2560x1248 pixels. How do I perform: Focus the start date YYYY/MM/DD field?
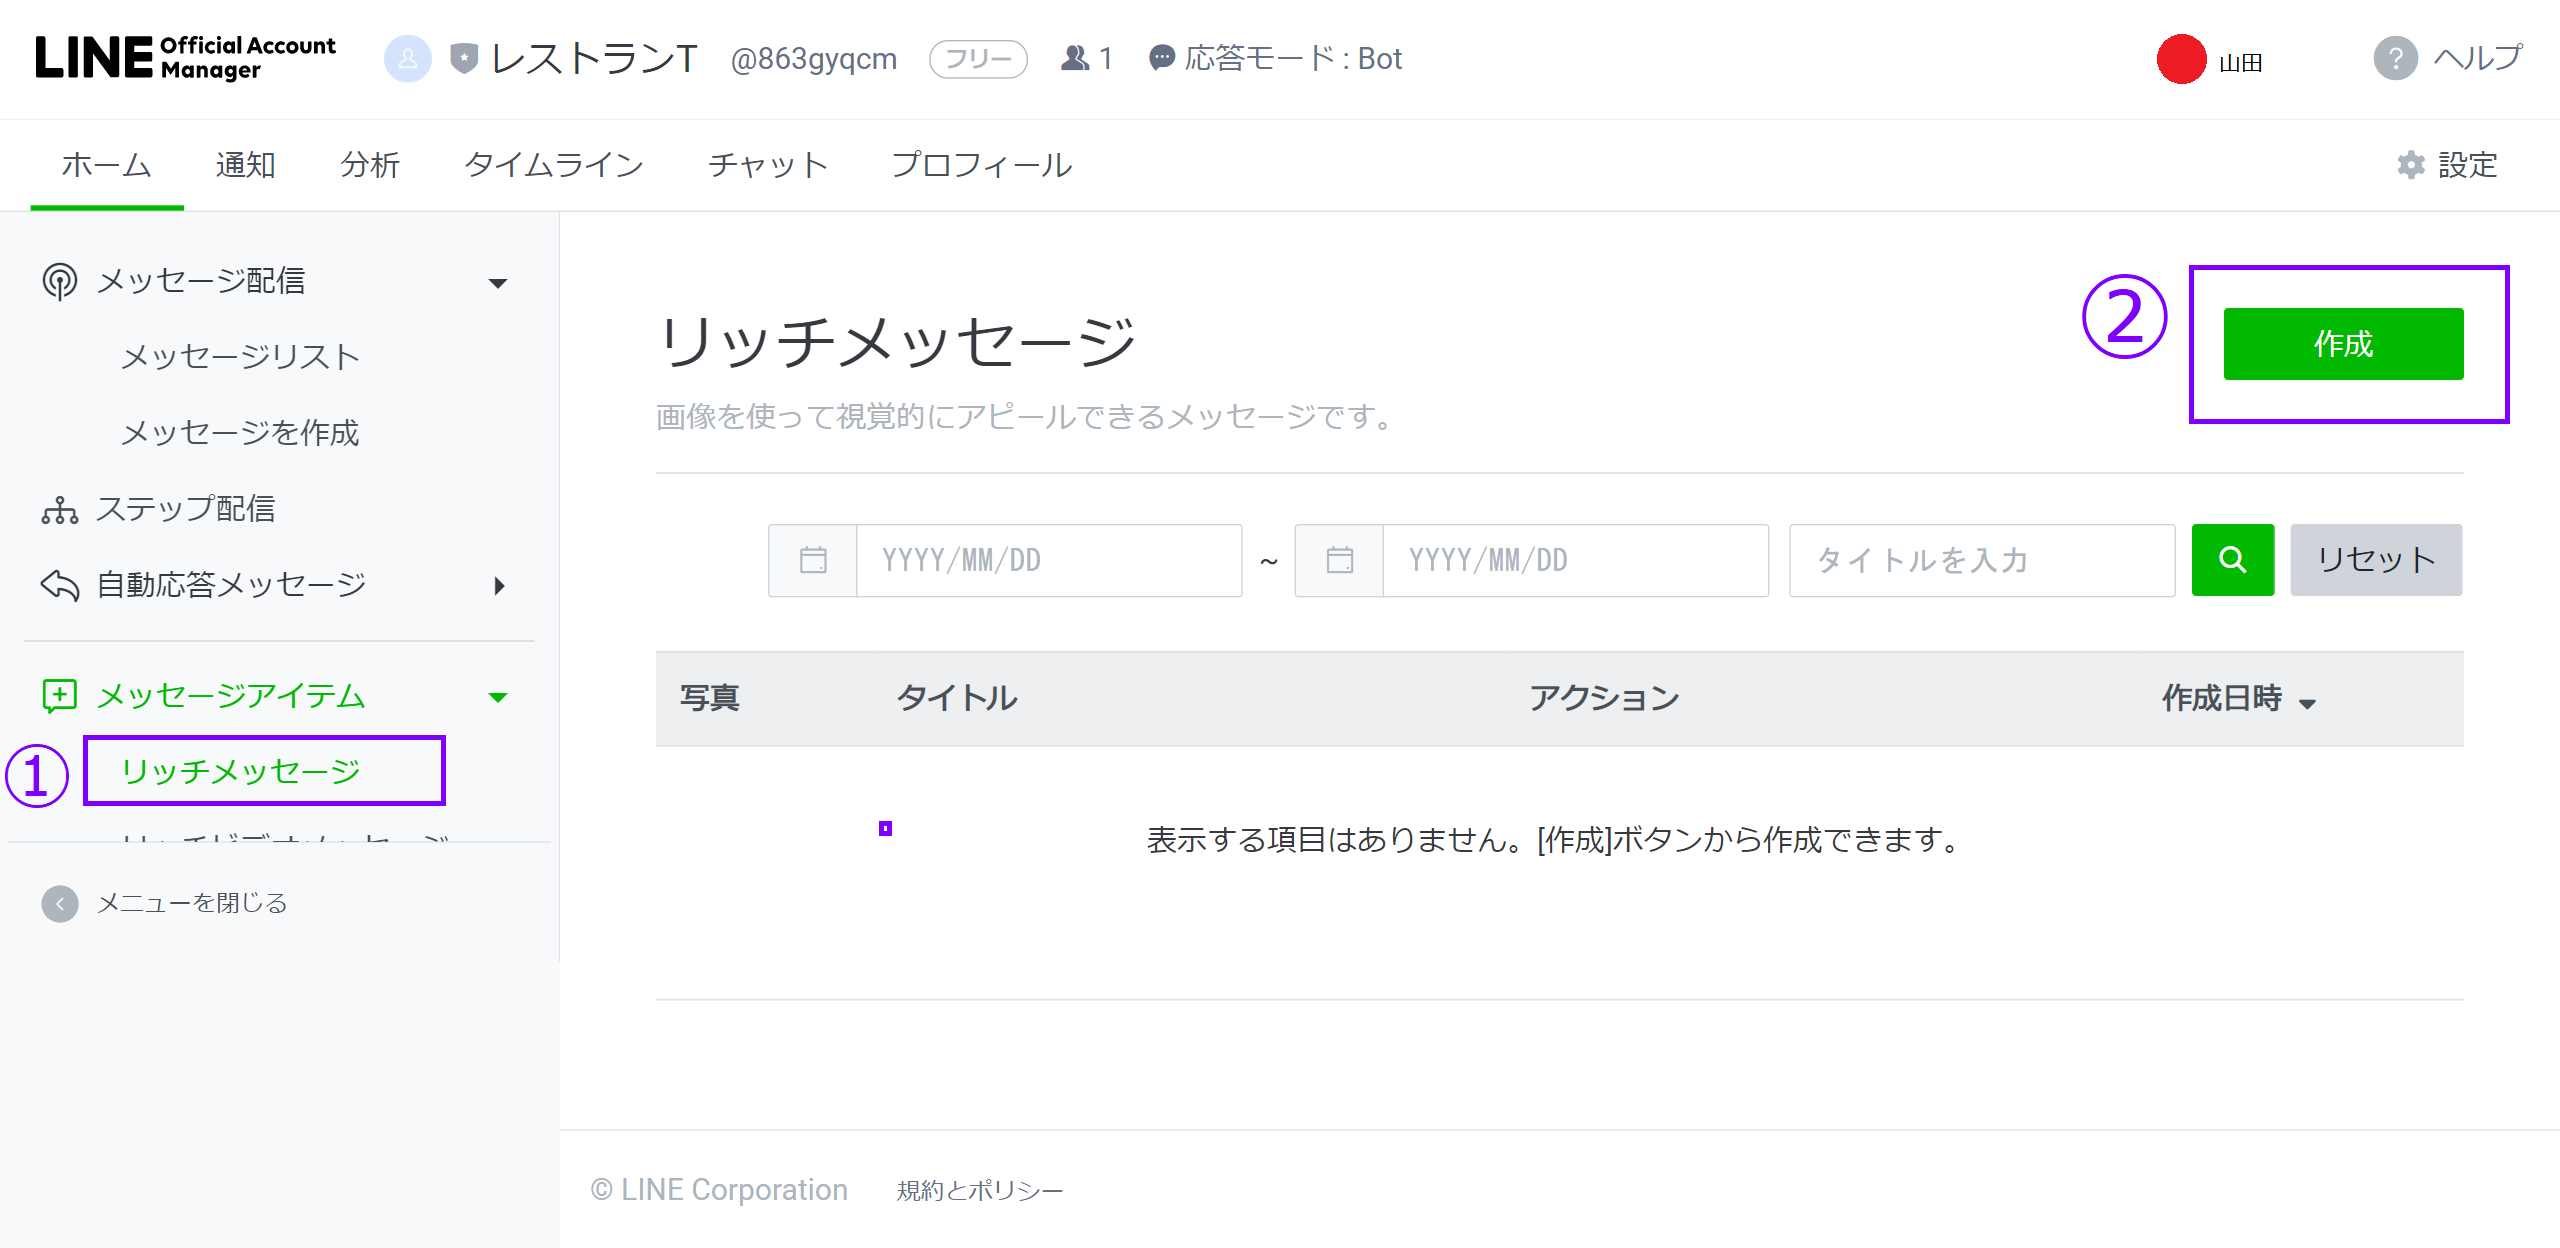(1049, 560)
